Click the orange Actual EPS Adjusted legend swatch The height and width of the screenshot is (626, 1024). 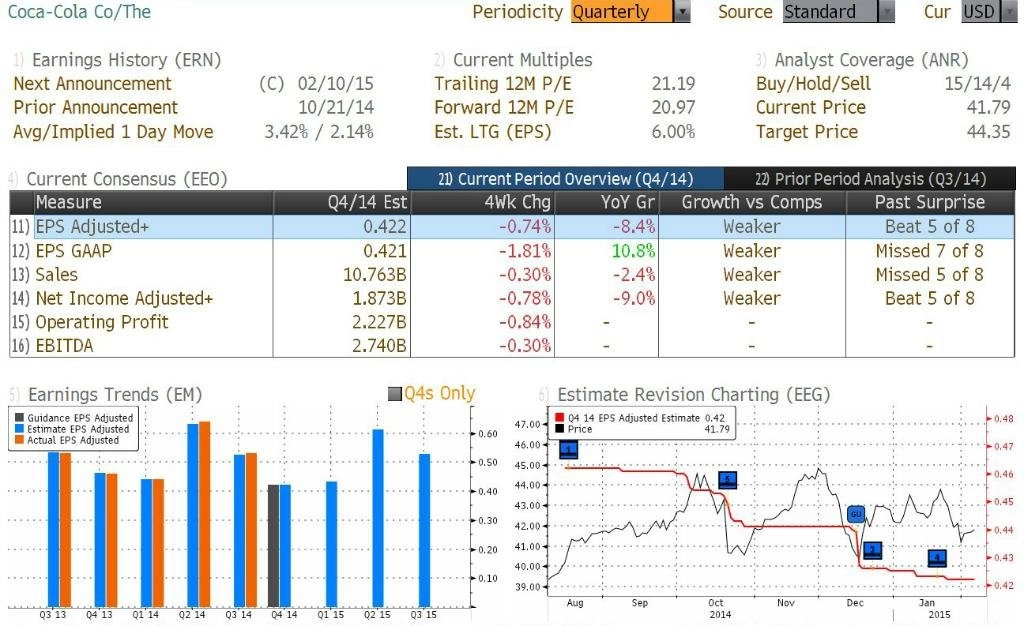click(x=19, y=440)
